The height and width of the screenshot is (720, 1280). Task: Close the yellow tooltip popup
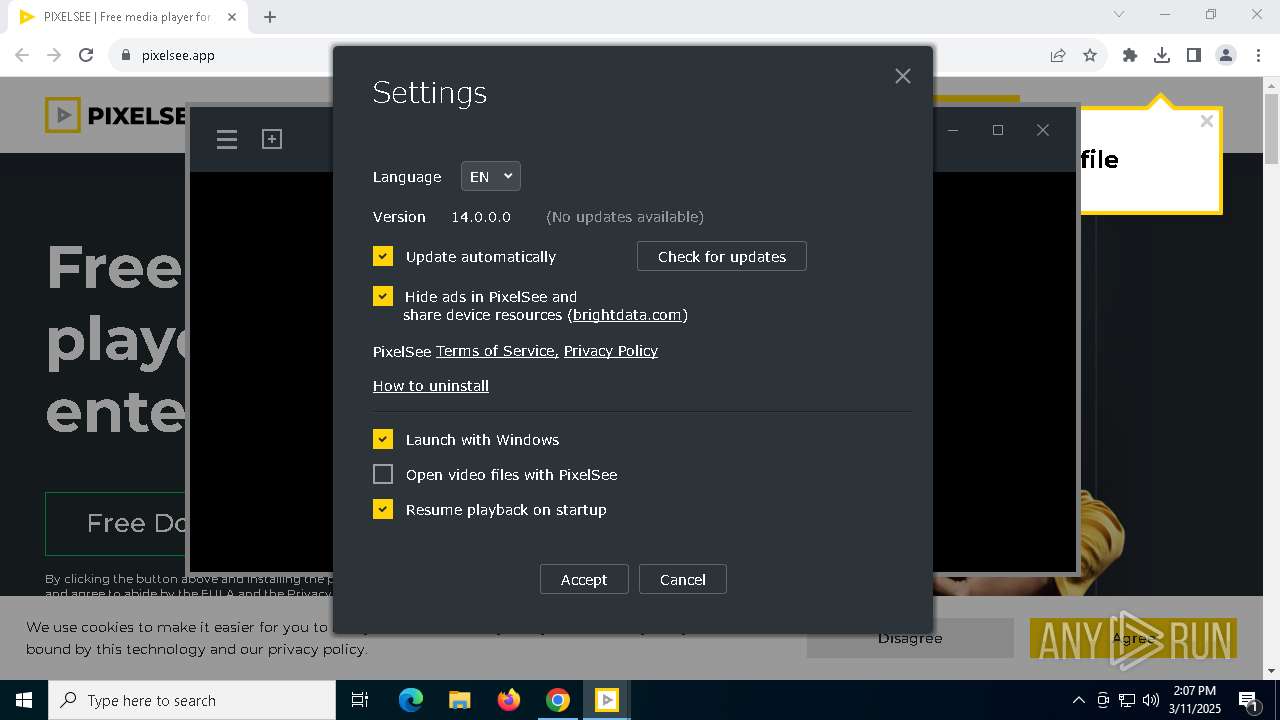click(x=1207, y=121)
